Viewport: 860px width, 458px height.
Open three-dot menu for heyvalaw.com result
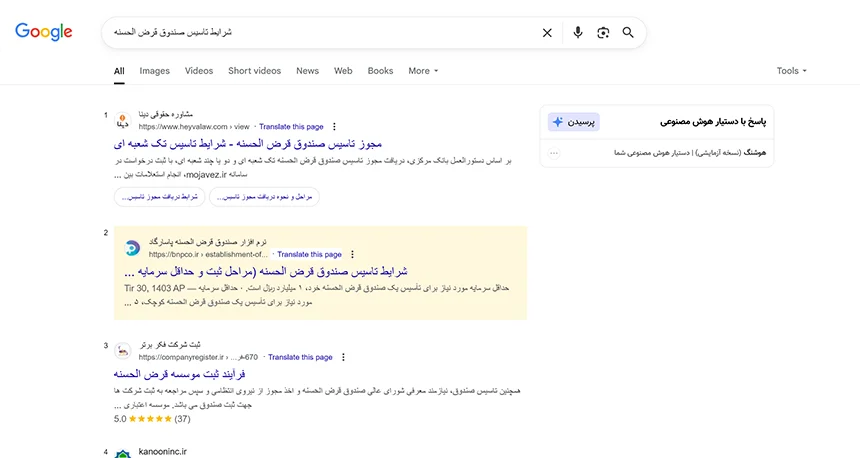coord(333,127)
